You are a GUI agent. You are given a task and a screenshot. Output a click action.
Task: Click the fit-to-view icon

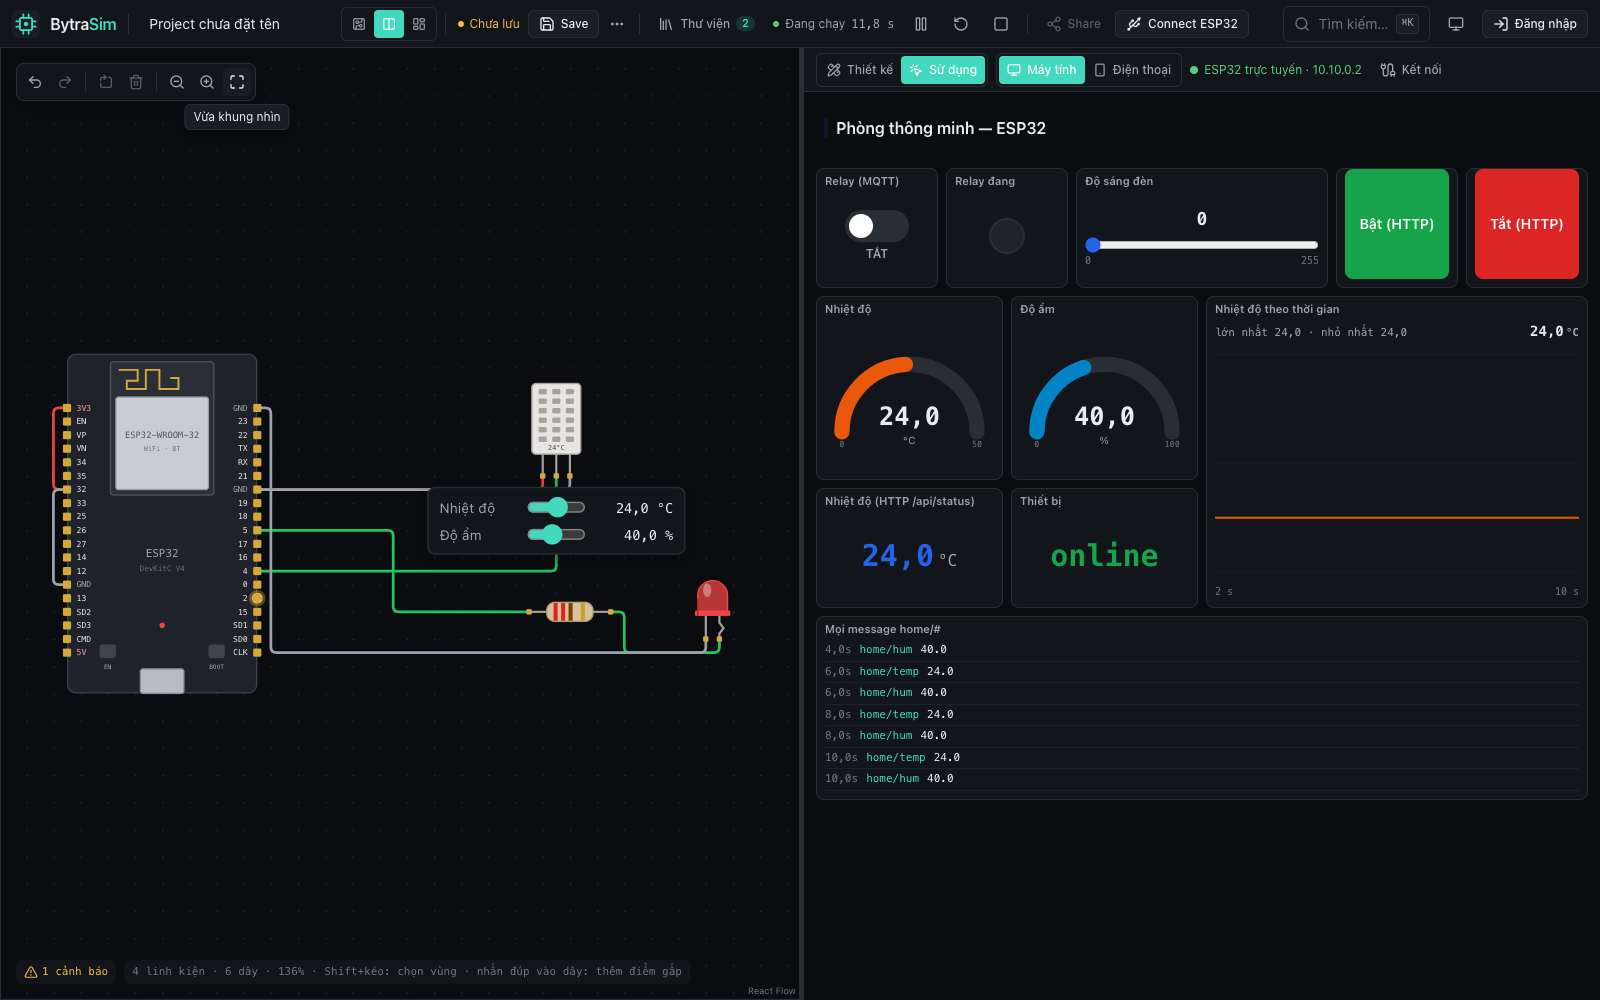coord(237,82)
